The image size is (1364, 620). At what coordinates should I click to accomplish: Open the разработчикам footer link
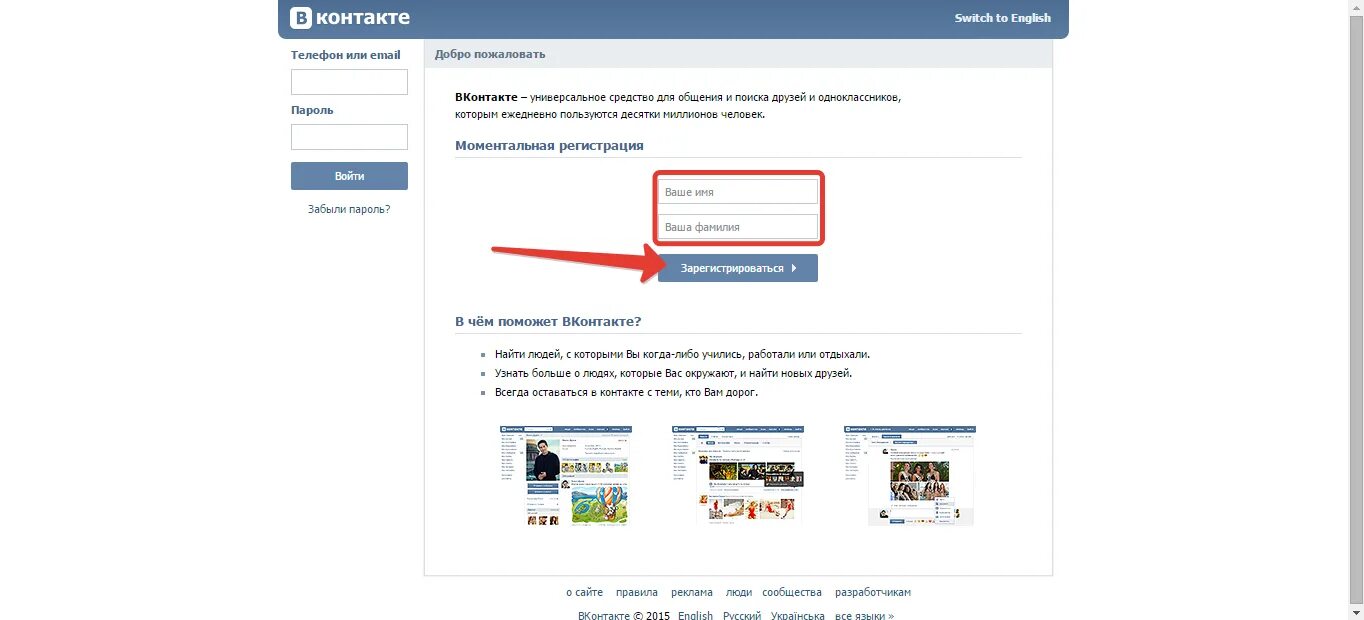(873, 592)
